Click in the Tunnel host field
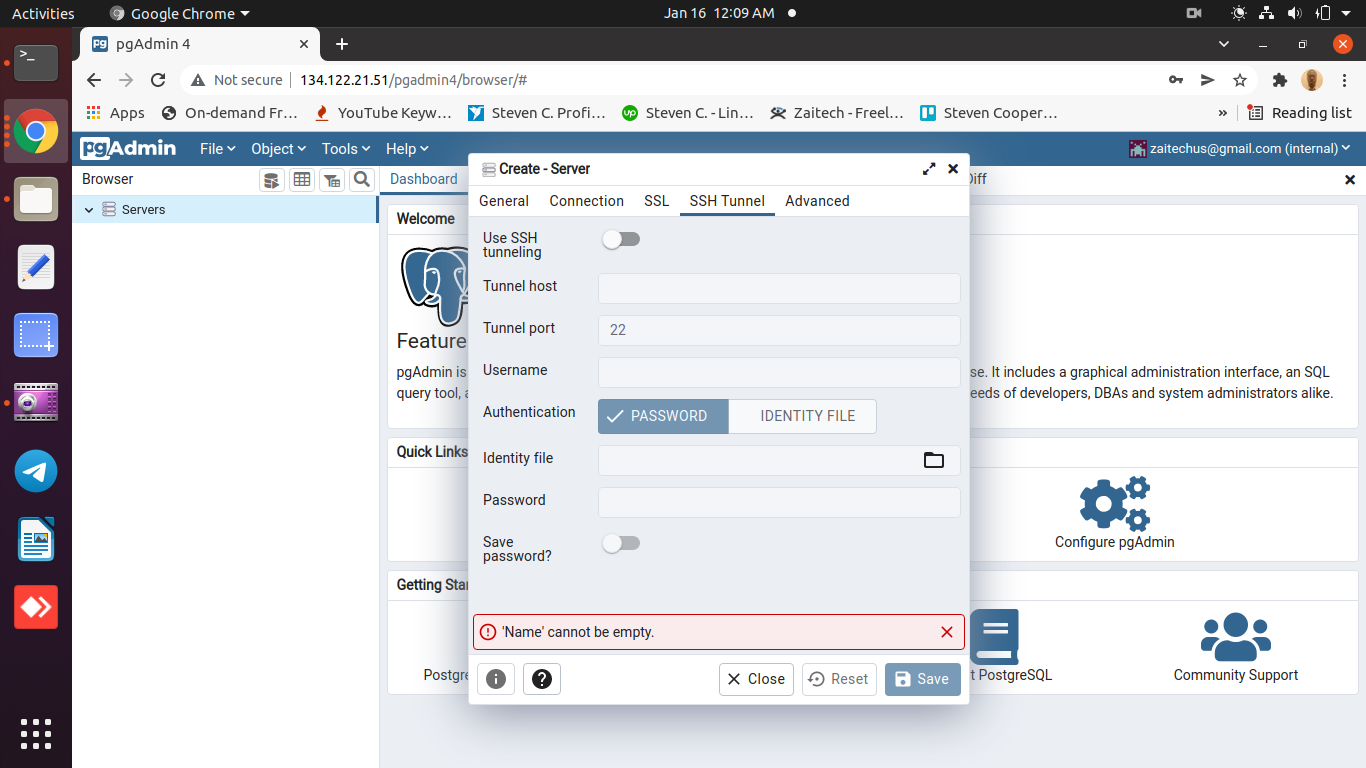This screenshot has height=768, width=1366. point(779,288)
